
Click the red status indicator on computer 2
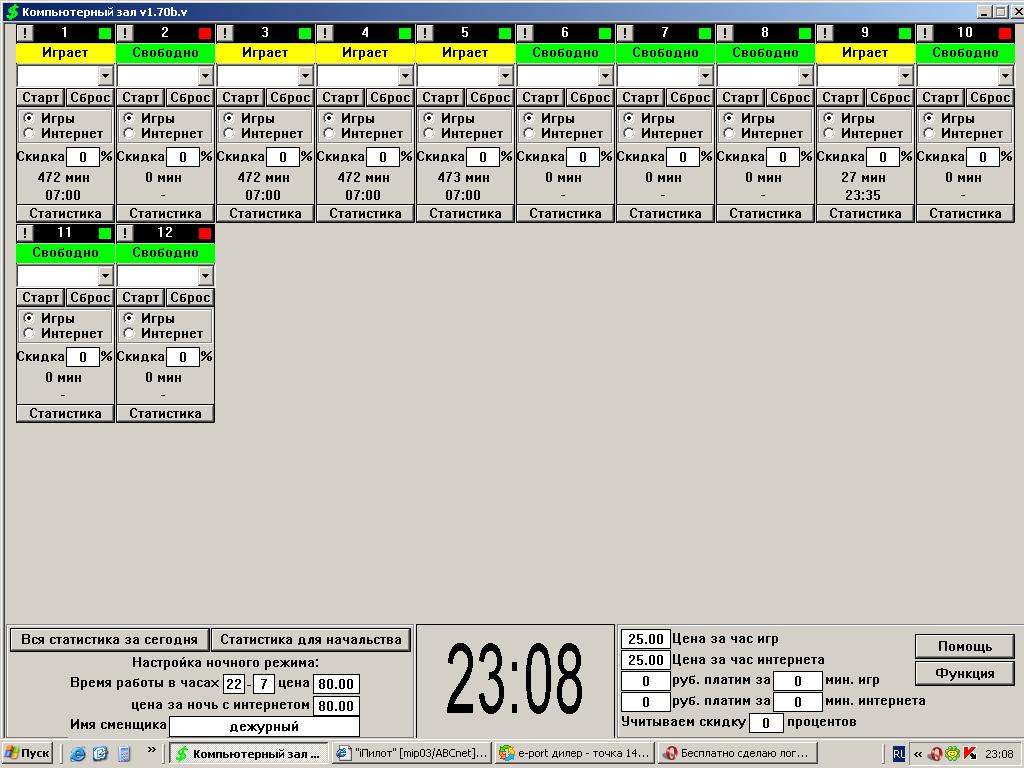205,33
